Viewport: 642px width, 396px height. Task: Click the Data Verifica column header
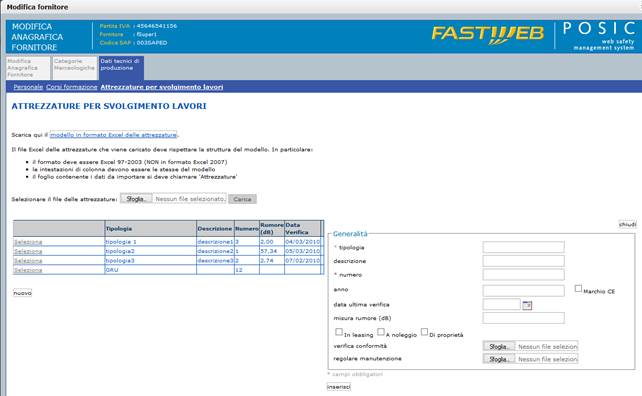pyautogui.click(x=303, y=229)
